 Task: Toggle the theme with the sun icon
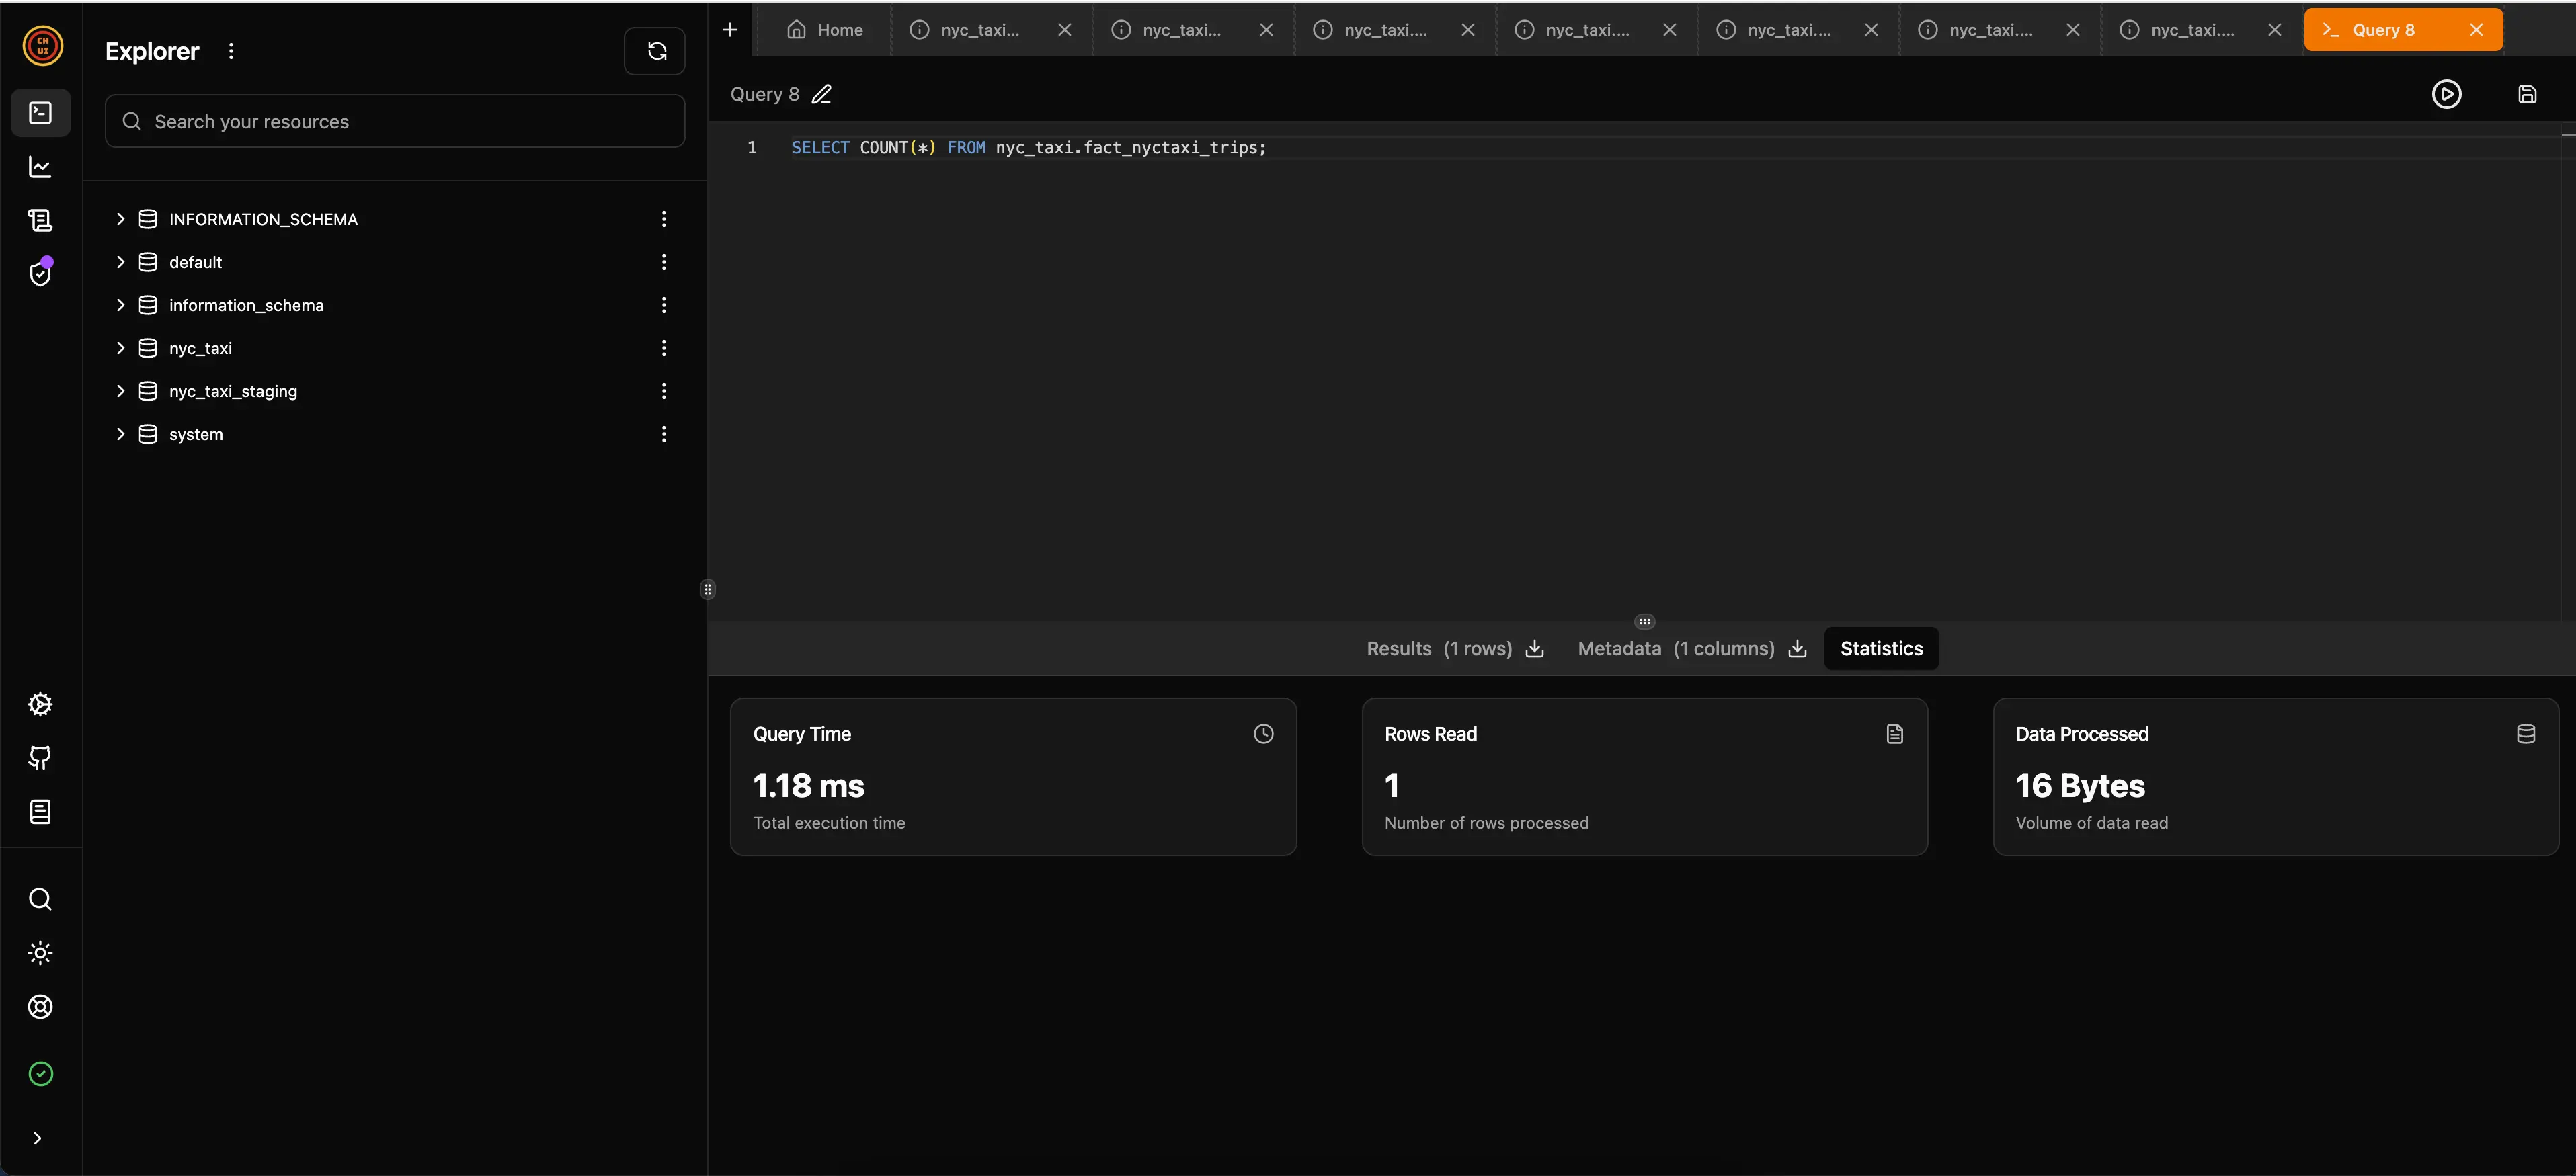coord(40,953)
